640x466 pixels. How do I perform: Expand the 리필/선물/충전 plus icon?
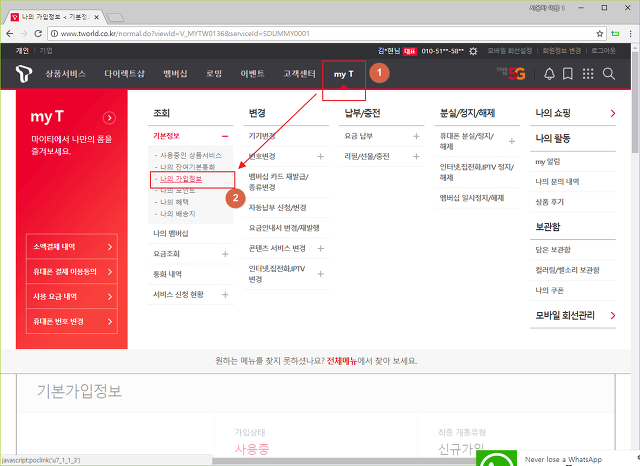tap(416, 156)
